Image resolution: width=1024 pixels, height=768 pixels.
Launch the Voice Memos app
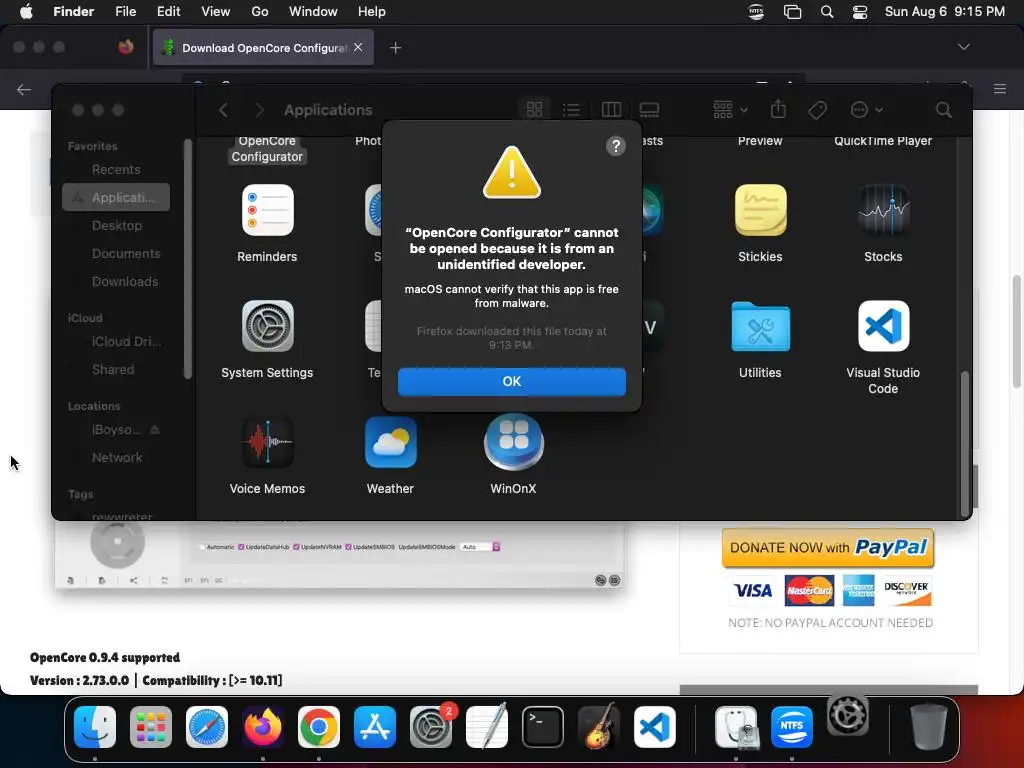coord(267,442)
